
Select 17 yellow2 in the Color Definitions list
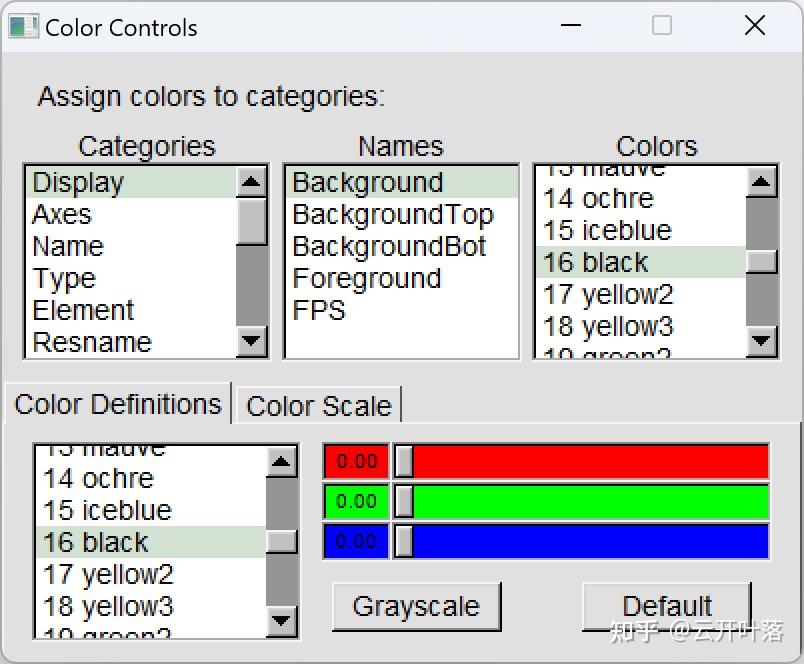108,575
